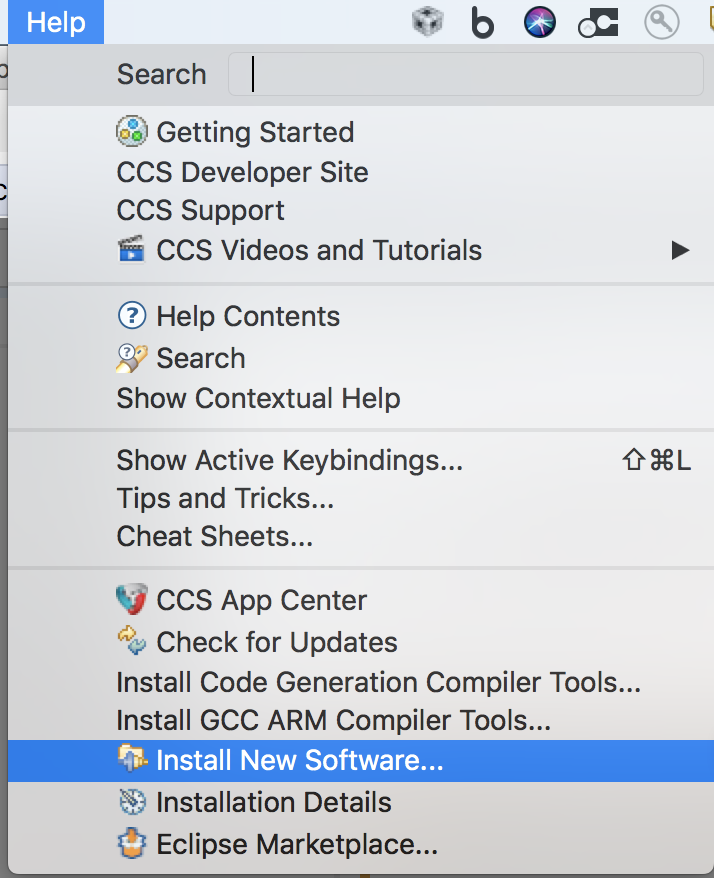Click the Eclipse Marketplace icon
The image size is (714, 878).
132,844
